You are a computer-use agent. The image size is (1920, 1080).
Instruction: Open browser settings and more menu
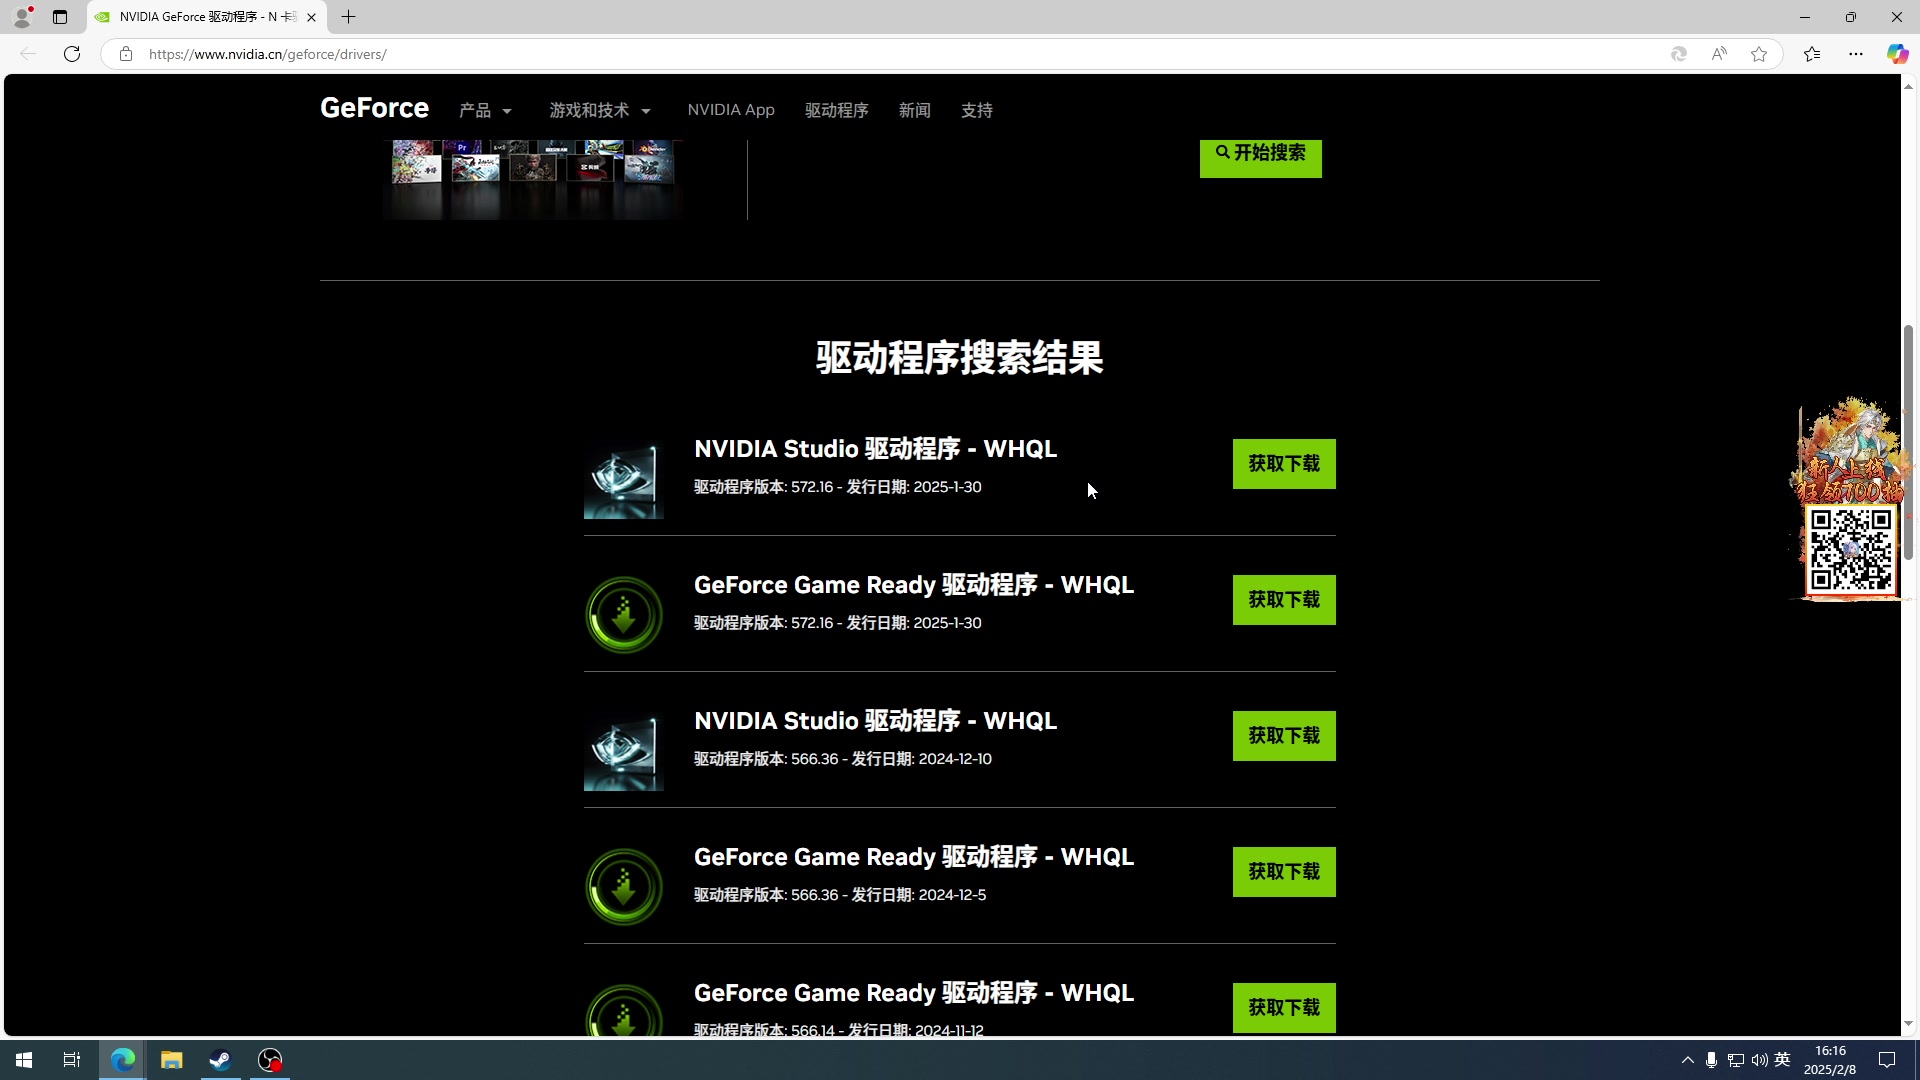click(1856, 54)
